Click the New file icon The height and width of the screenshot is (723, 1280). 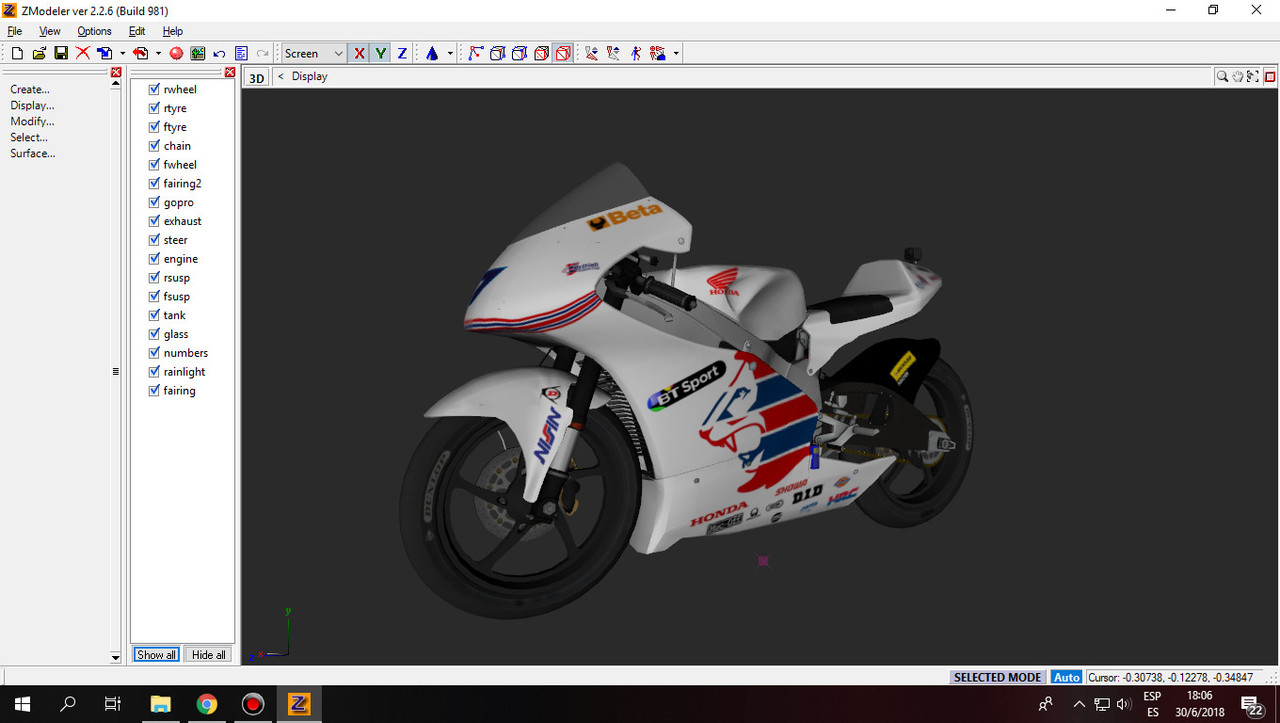point(17,53)
